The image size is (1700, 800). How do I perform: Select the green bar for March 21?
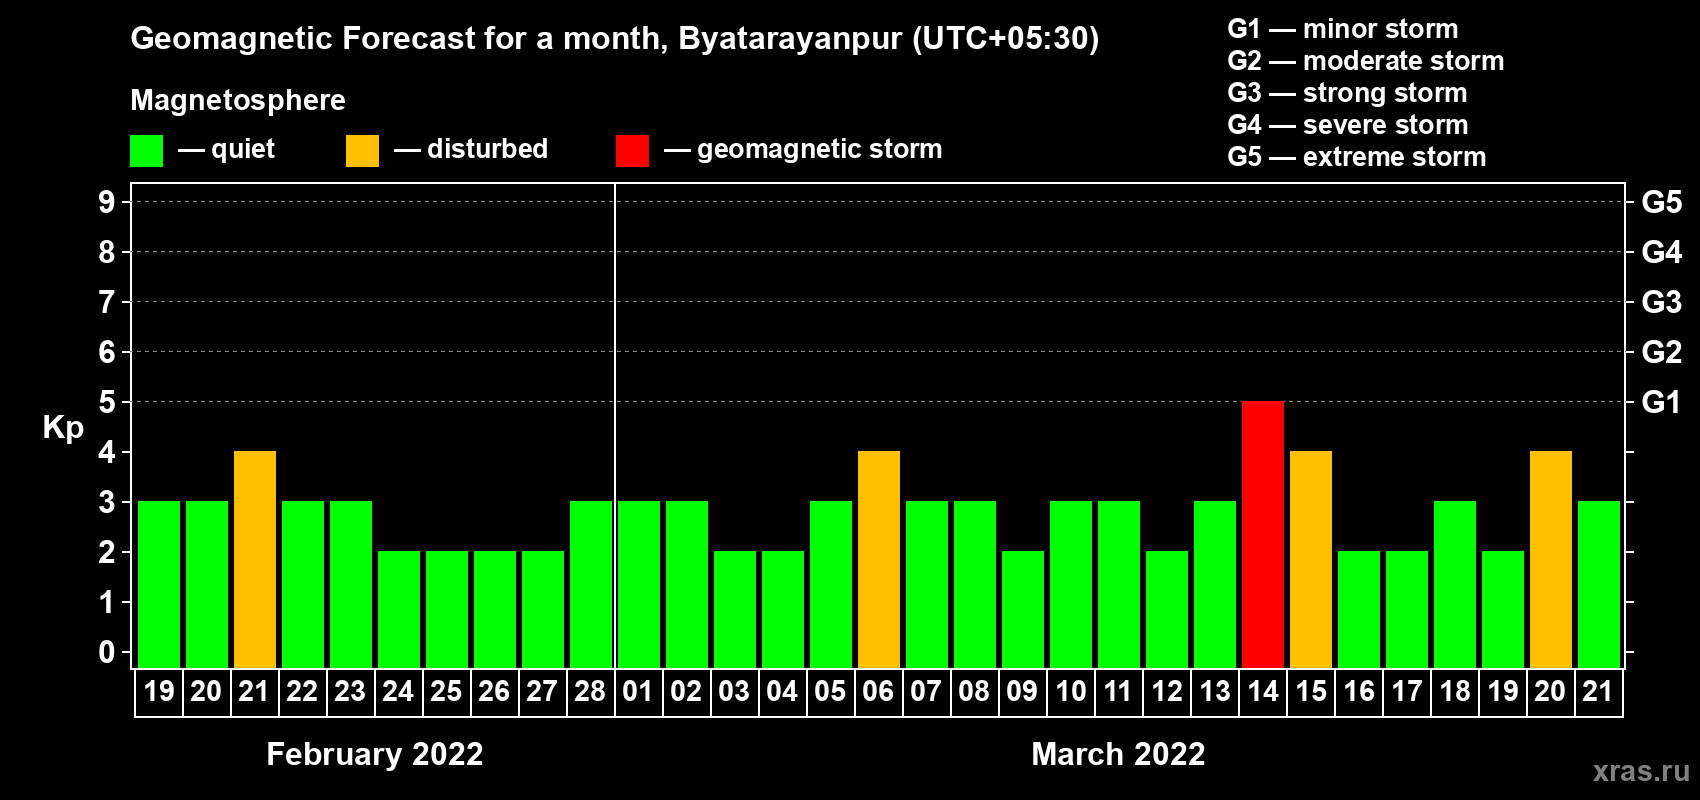[1599, 584]
